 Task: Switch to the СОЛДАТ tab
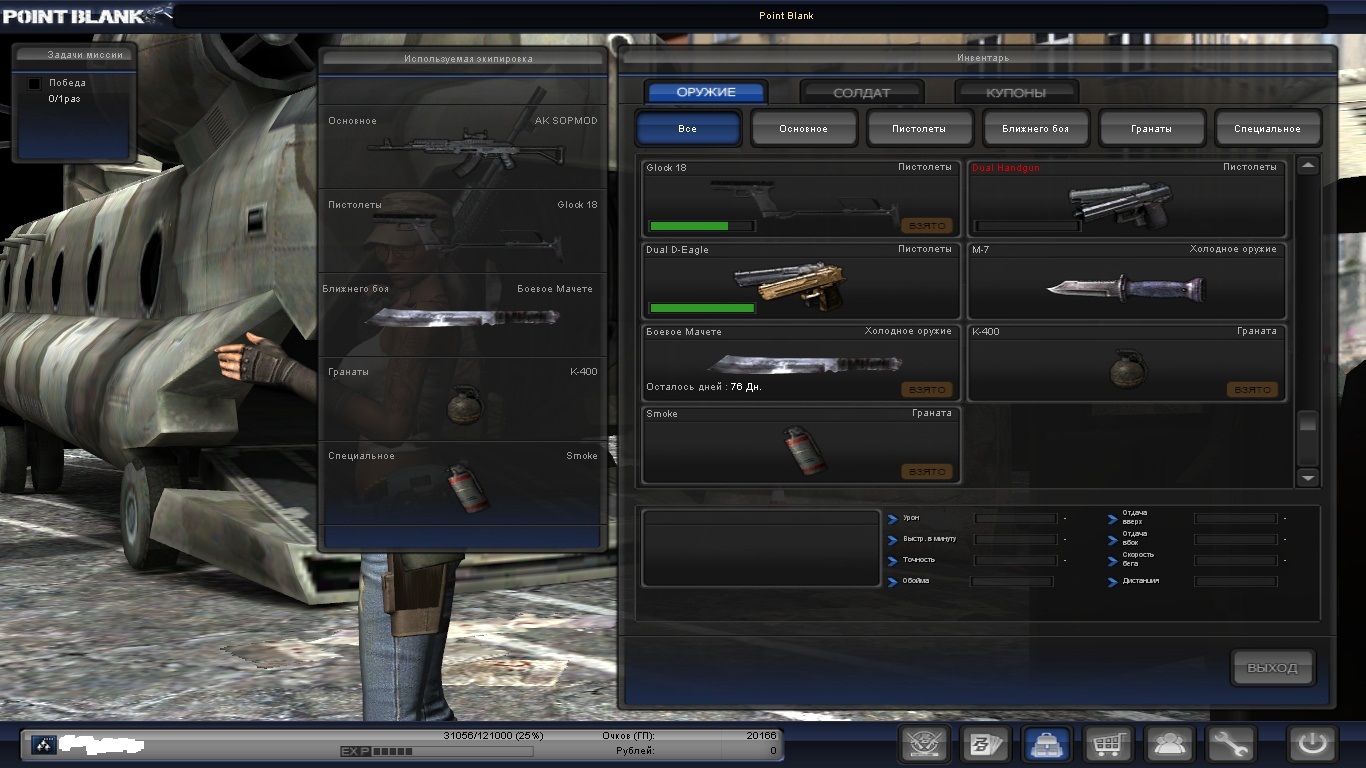pos(862,93)
